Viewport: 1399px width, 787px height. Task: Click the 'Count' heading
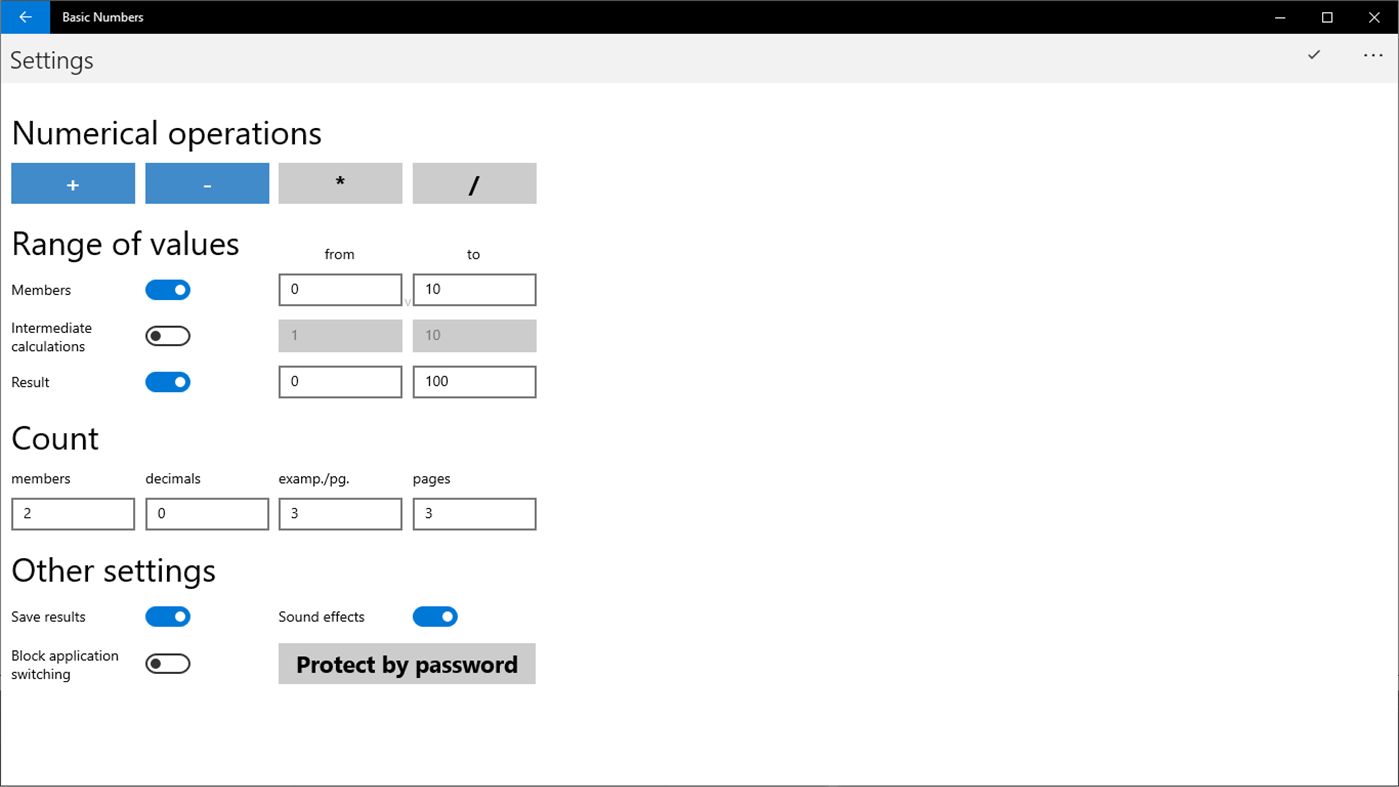point(55,438)
